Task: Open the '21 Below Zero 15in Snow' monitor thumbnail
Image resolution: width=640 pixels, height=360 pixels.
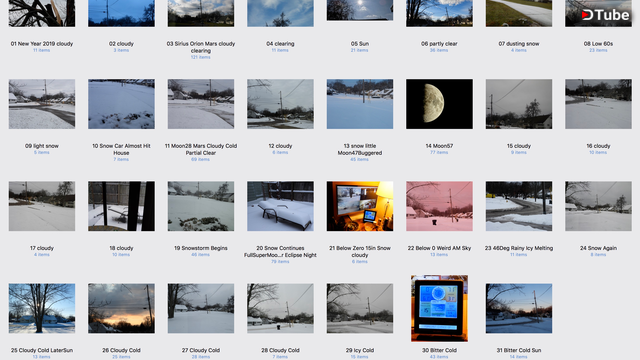Action: coord(360,206)
